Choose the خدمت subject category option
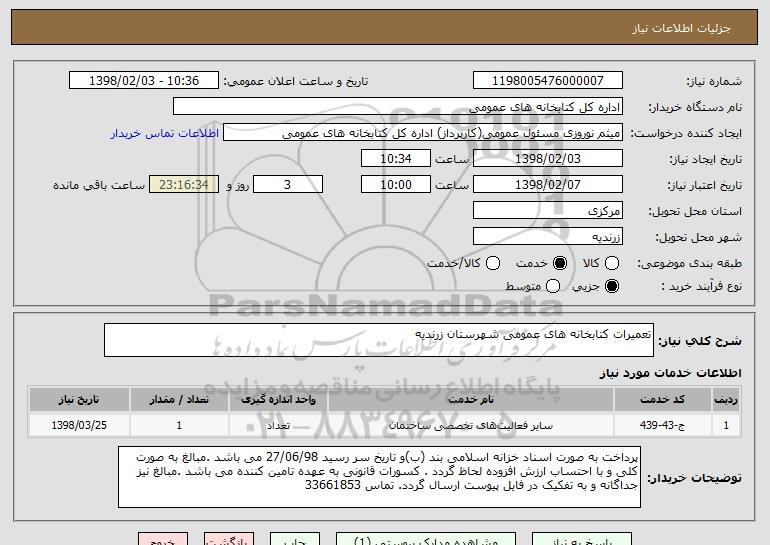This screenshot has height=545, width=770. click(559, 262)
